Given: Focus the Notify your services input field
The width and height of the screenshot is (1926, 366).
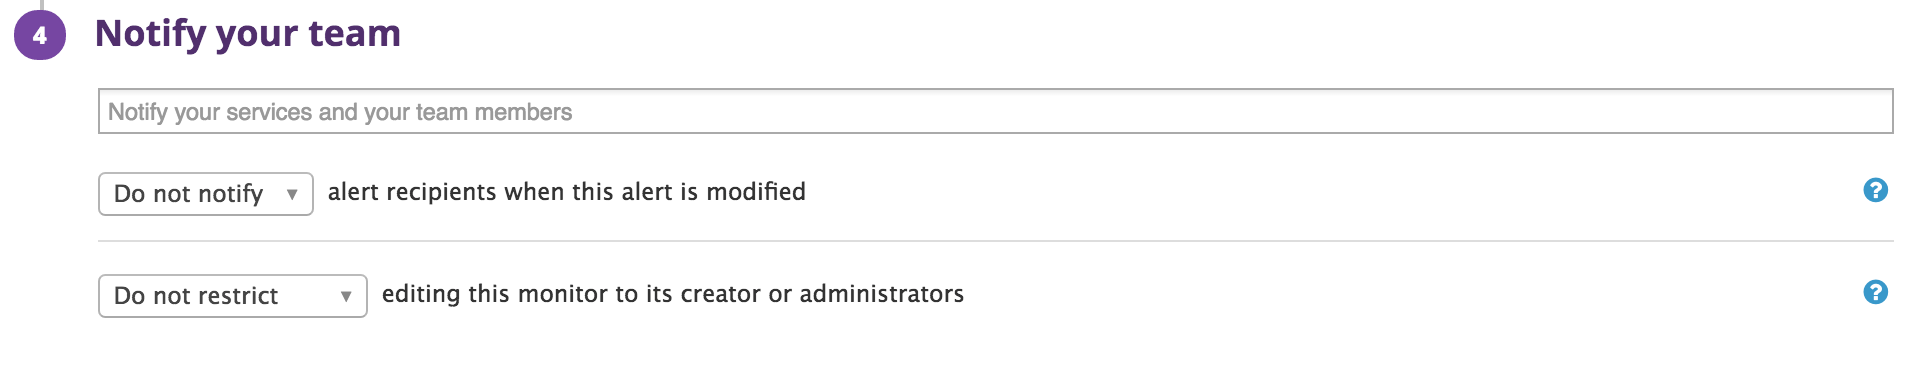Looking at the screenshot, I should 996,111.
